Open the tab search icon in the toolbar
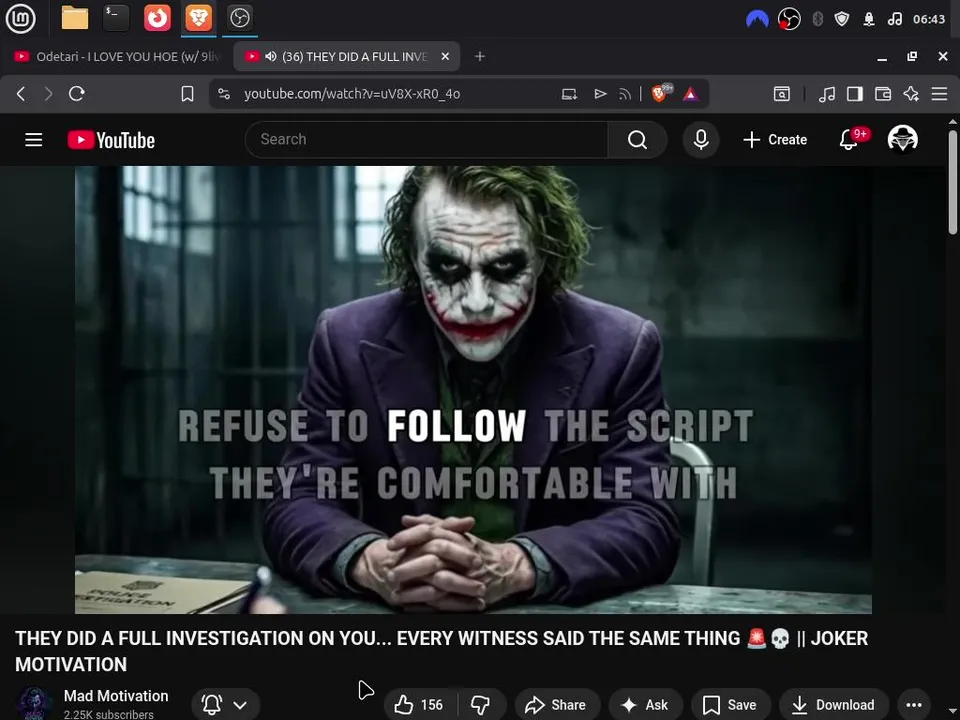The image size is (960, 720). click(782, 94)
